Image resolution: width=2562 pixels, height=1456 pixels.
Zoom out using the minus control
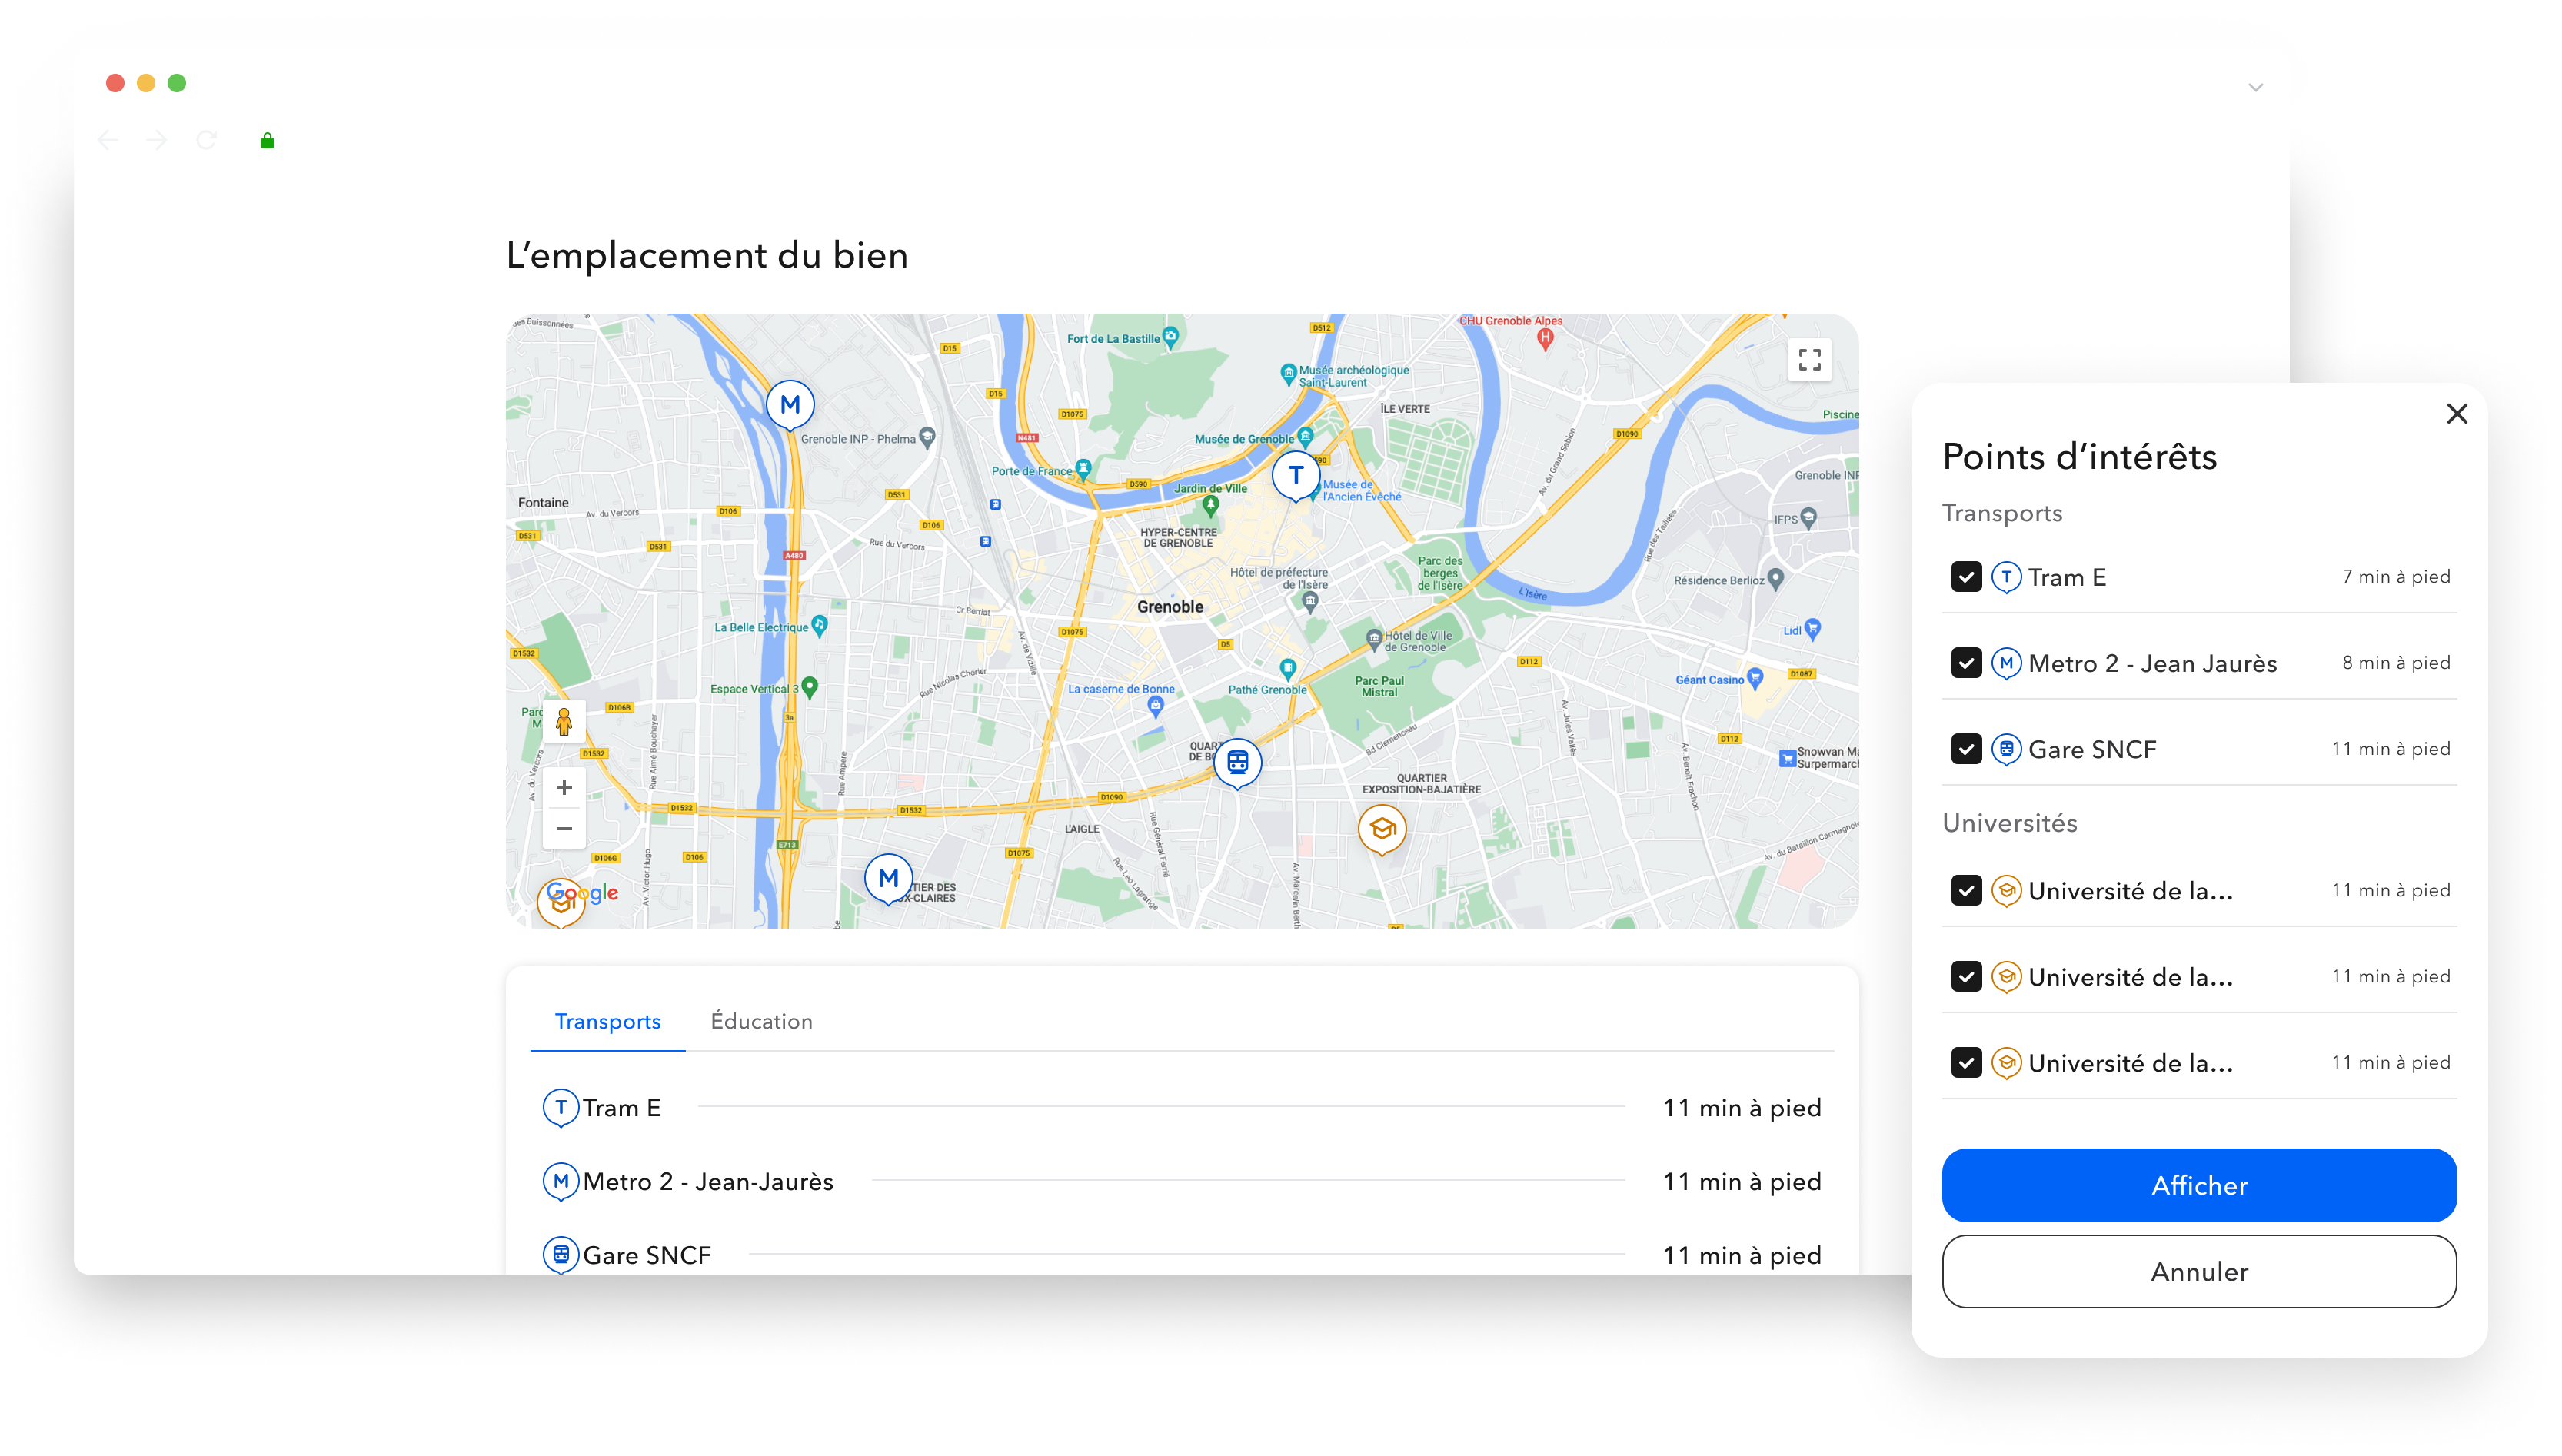(564, 827)
